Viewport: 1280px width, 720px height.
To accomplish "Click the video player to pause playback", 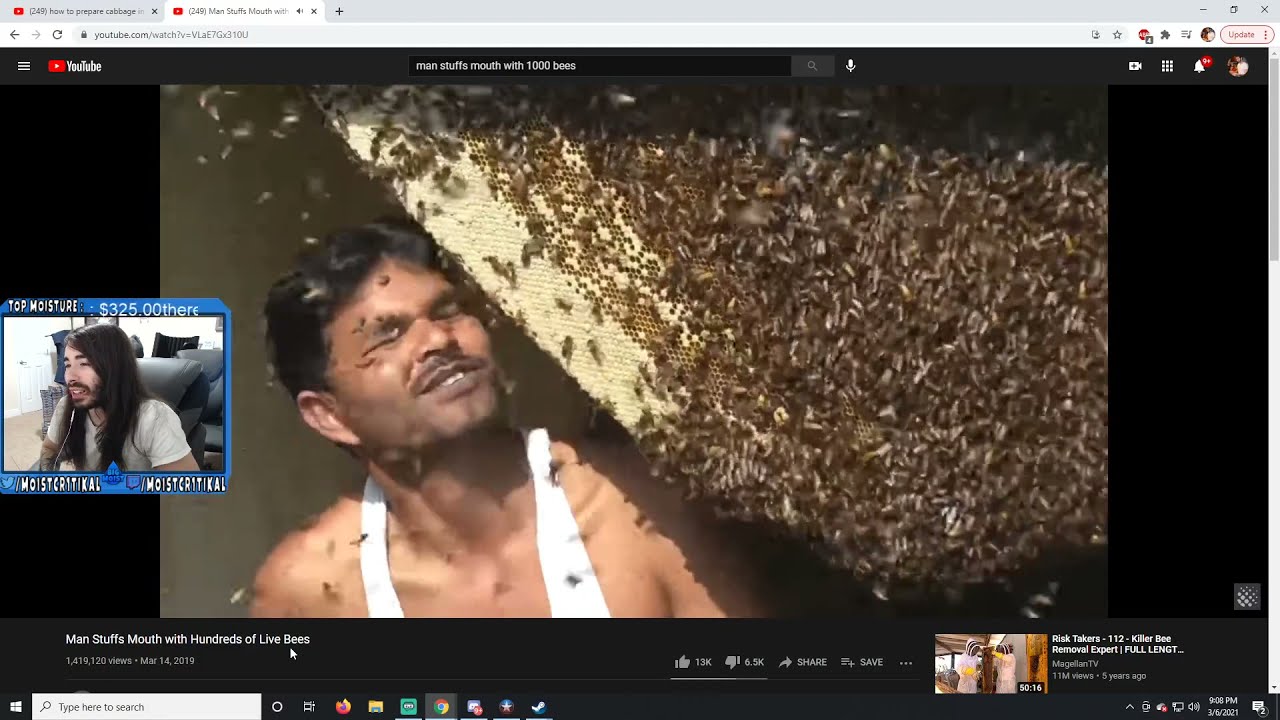I will [x=634, y=351].
